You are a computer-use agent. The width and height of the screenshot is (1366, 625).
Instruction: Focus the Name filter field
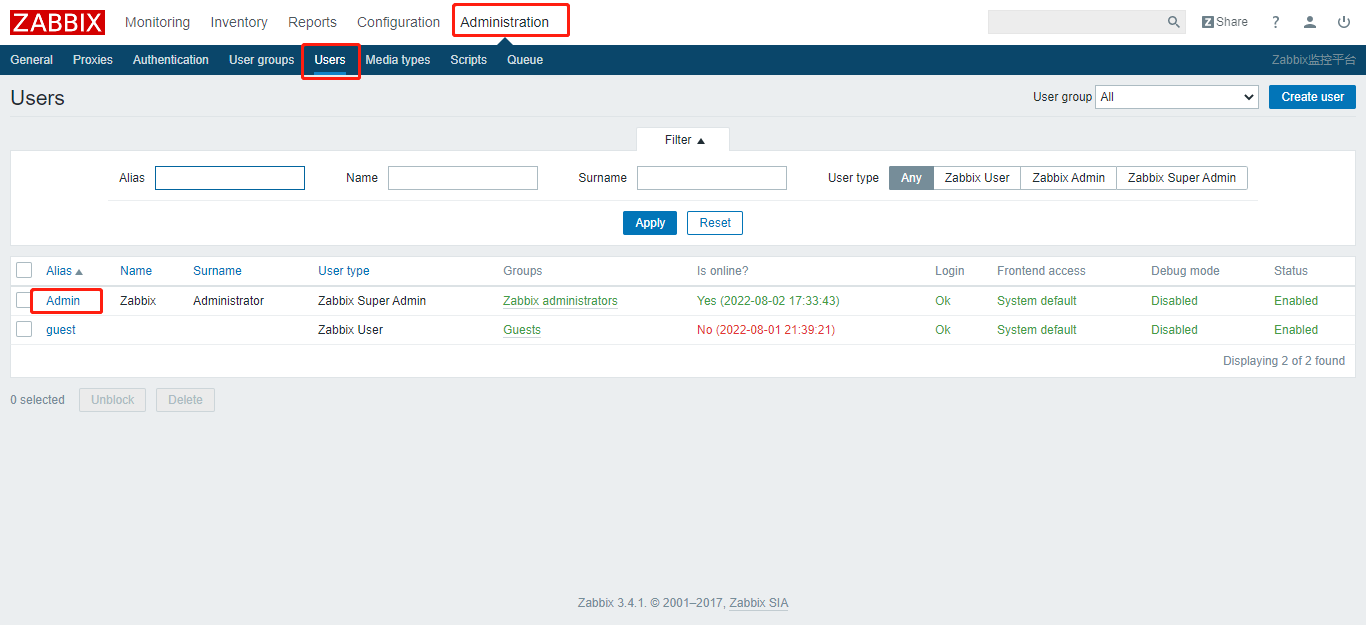coord(463,178)
